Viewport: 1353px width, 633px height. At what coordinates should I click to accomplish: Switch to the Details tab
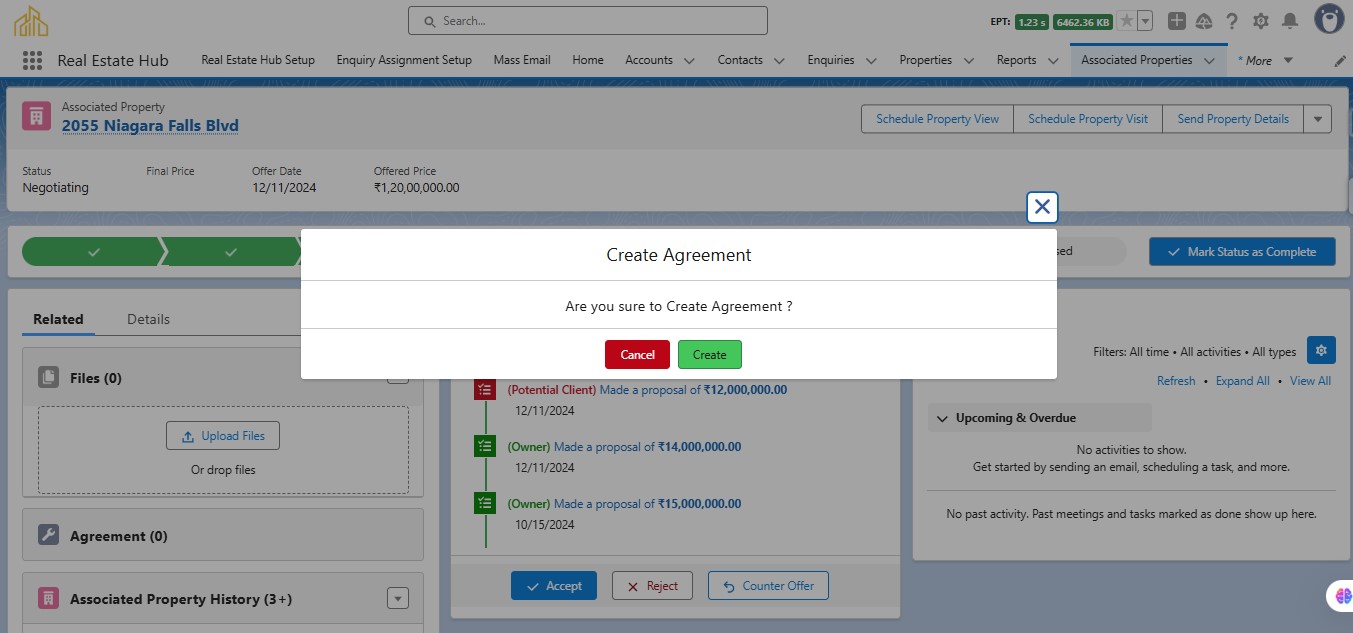148,319
